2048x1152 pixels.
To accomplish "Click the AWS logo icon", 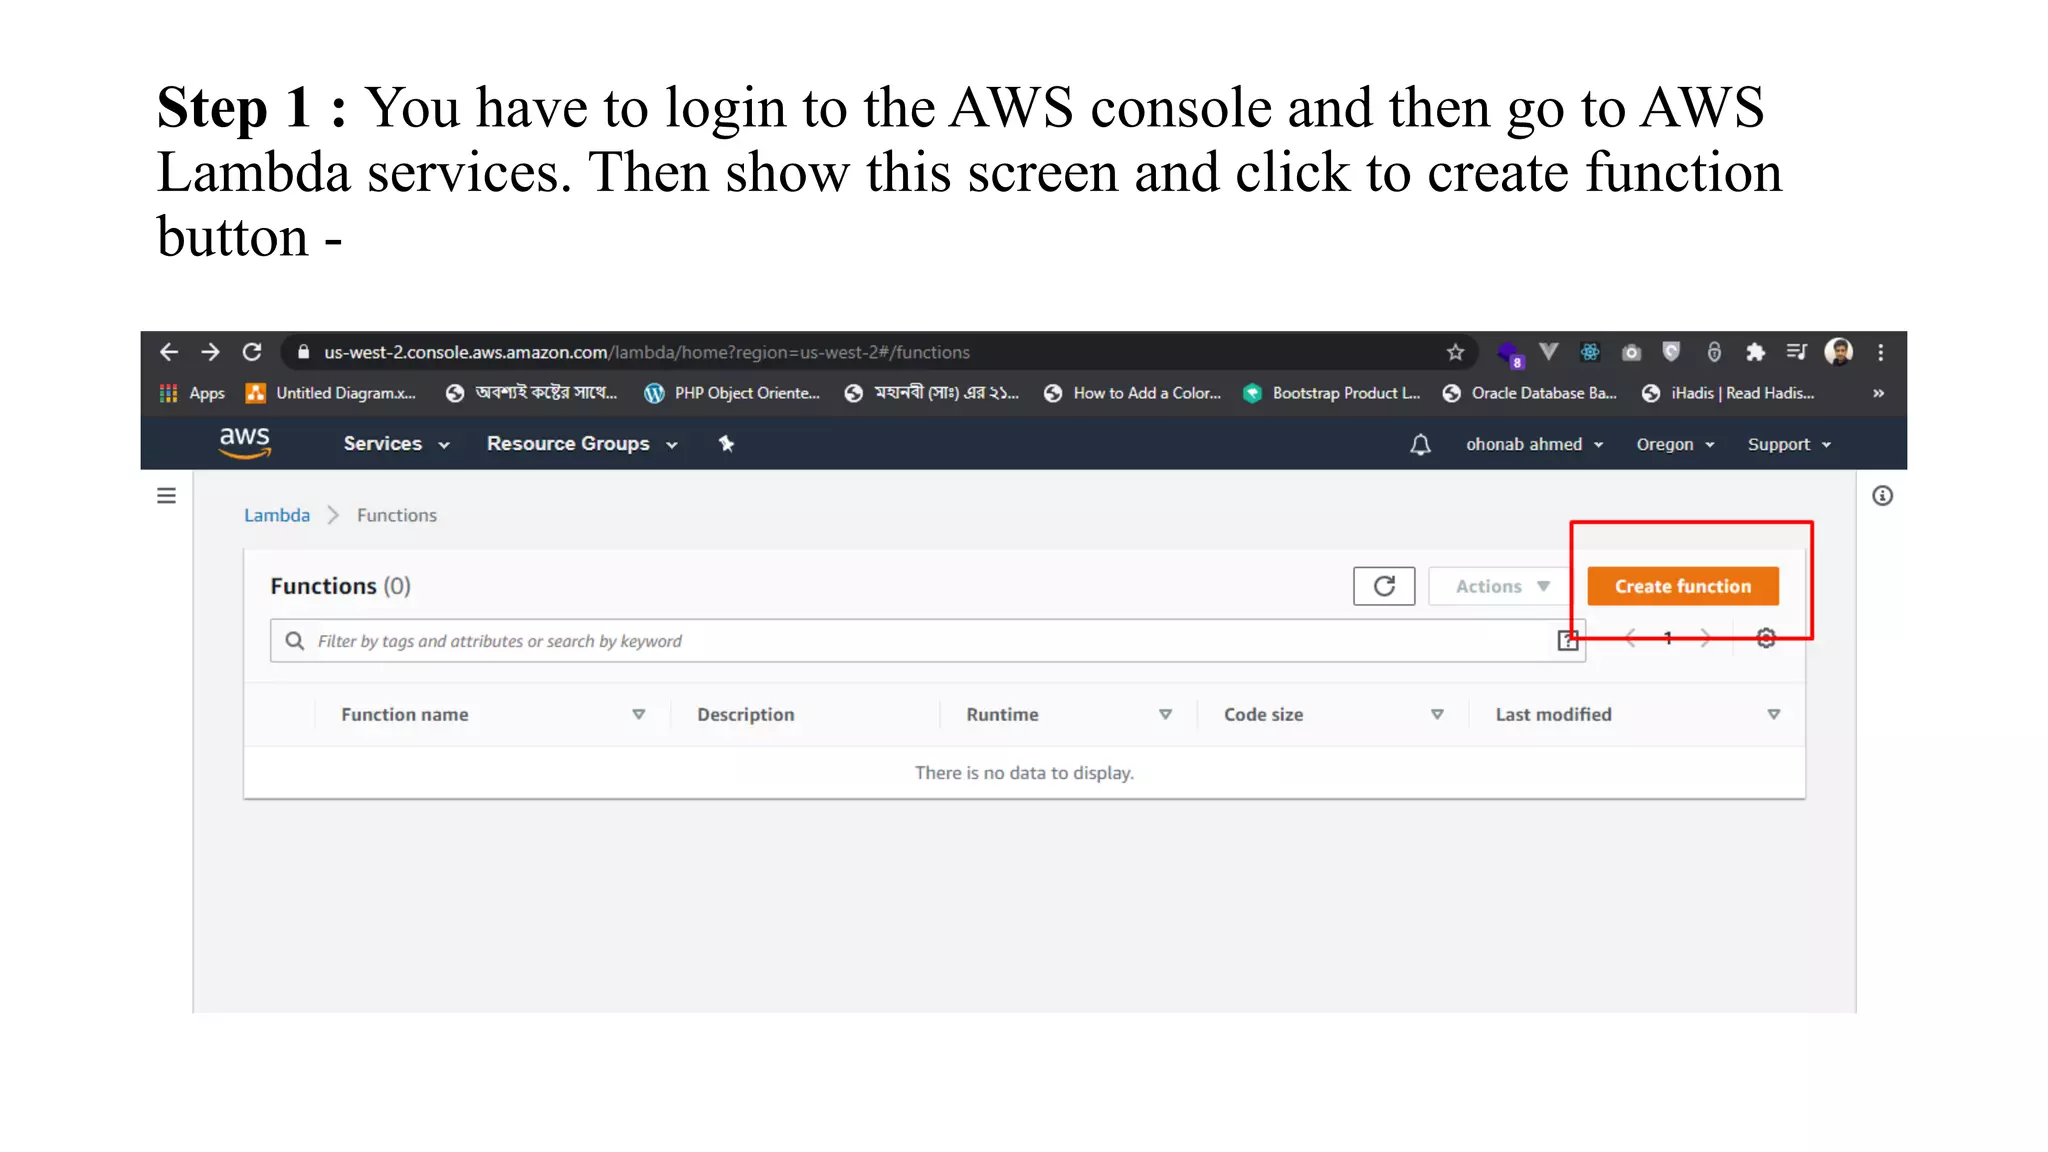I will tap(245, 442).
